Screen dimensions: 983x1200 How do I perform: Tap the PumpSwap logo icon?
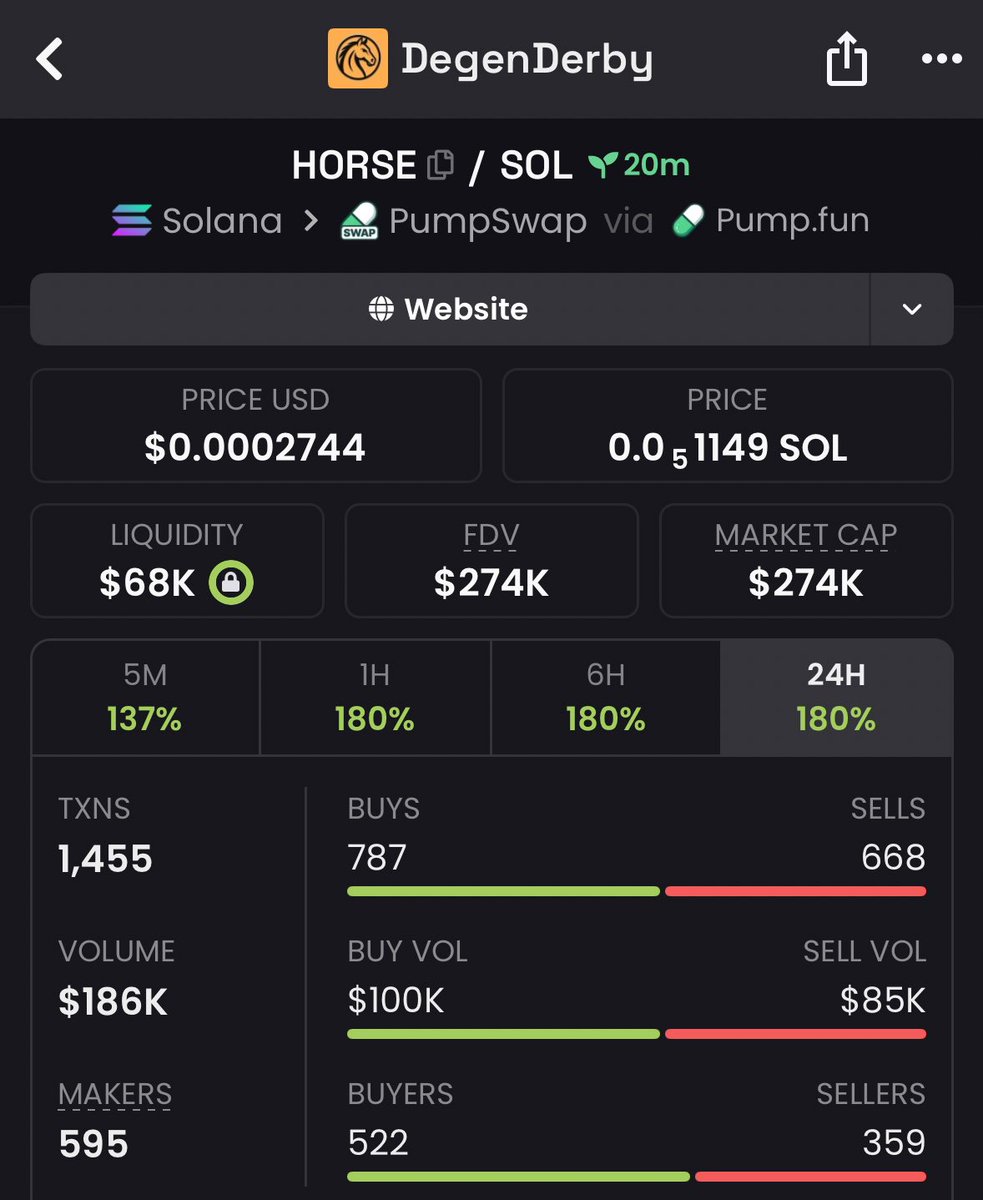[x=359, y=221]
